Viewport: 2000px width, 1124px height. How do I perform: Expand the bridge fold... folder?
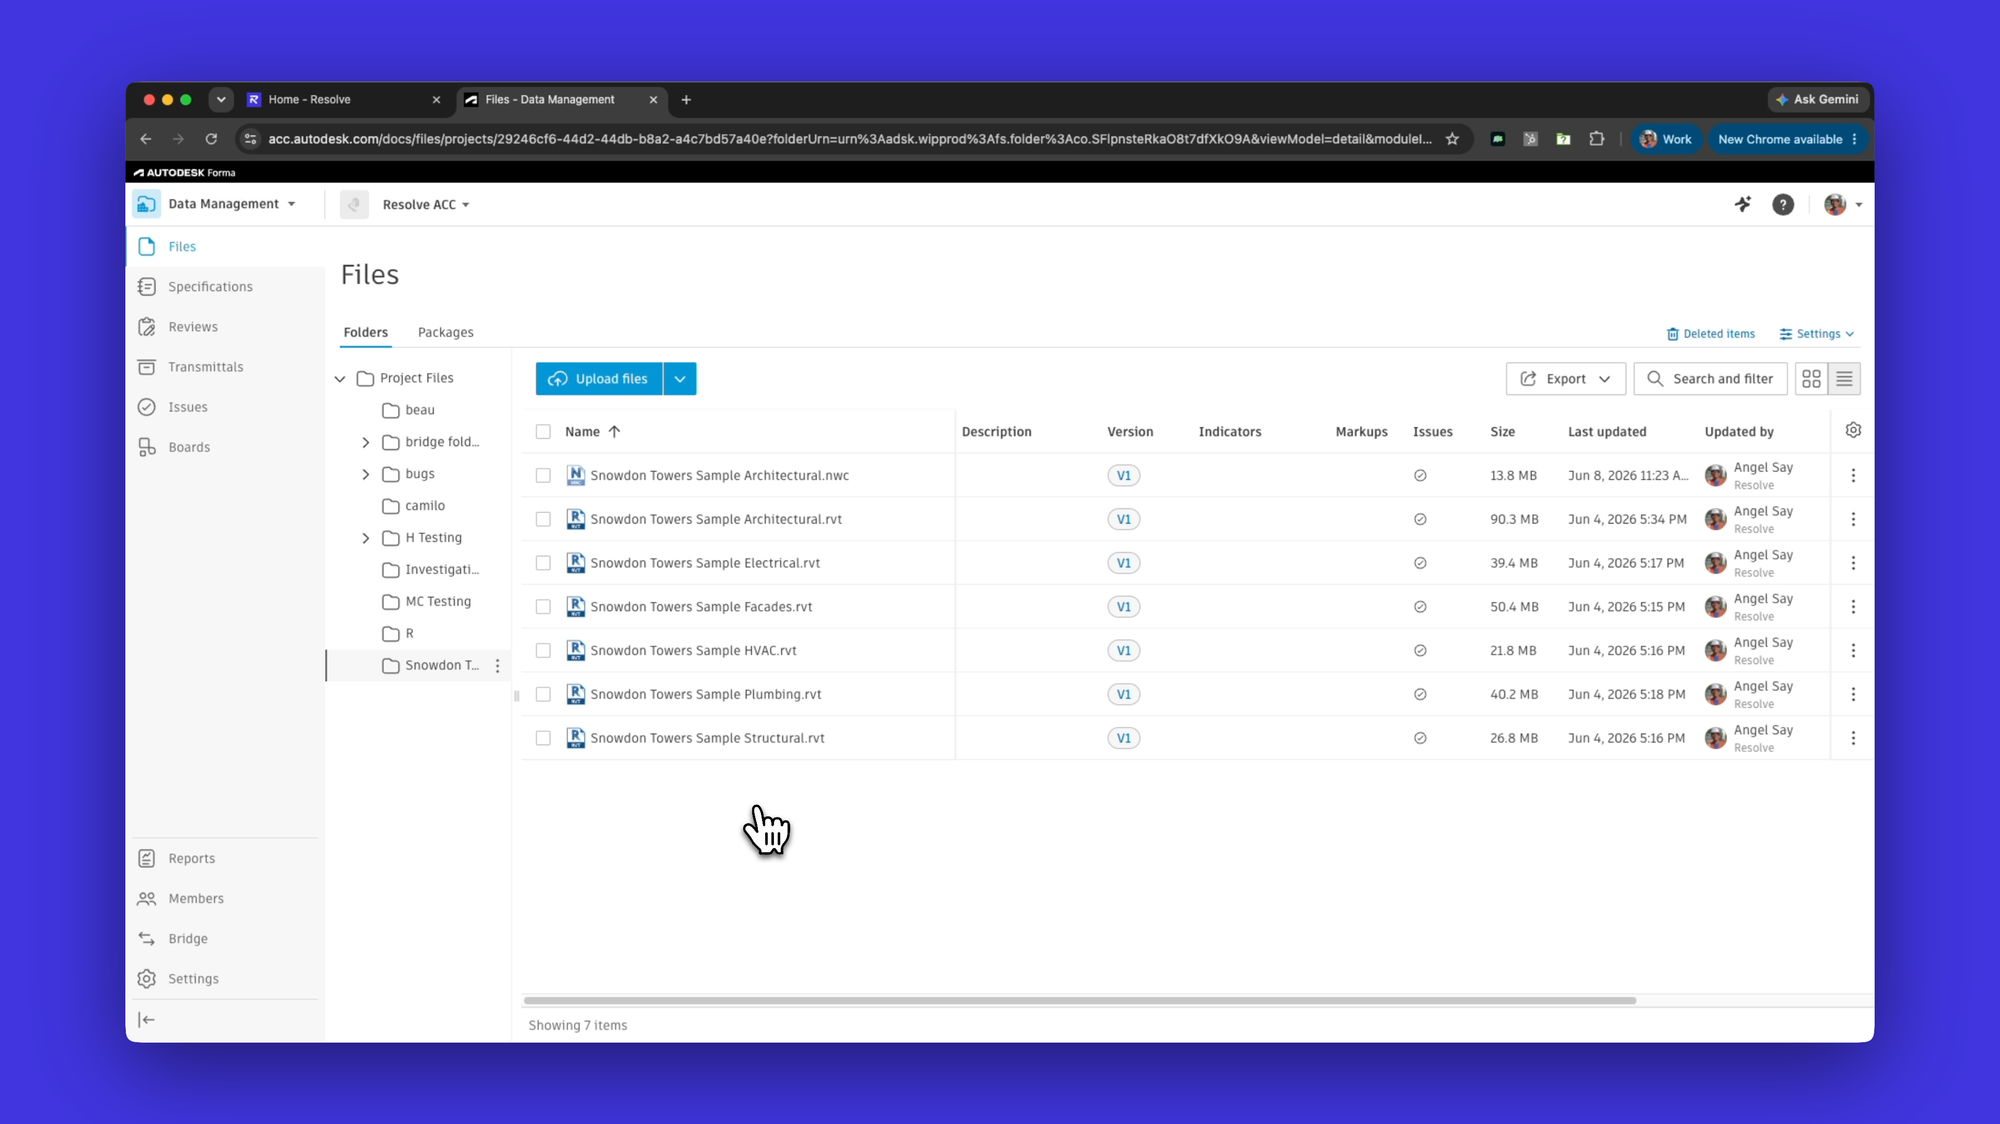pos(365,442)
